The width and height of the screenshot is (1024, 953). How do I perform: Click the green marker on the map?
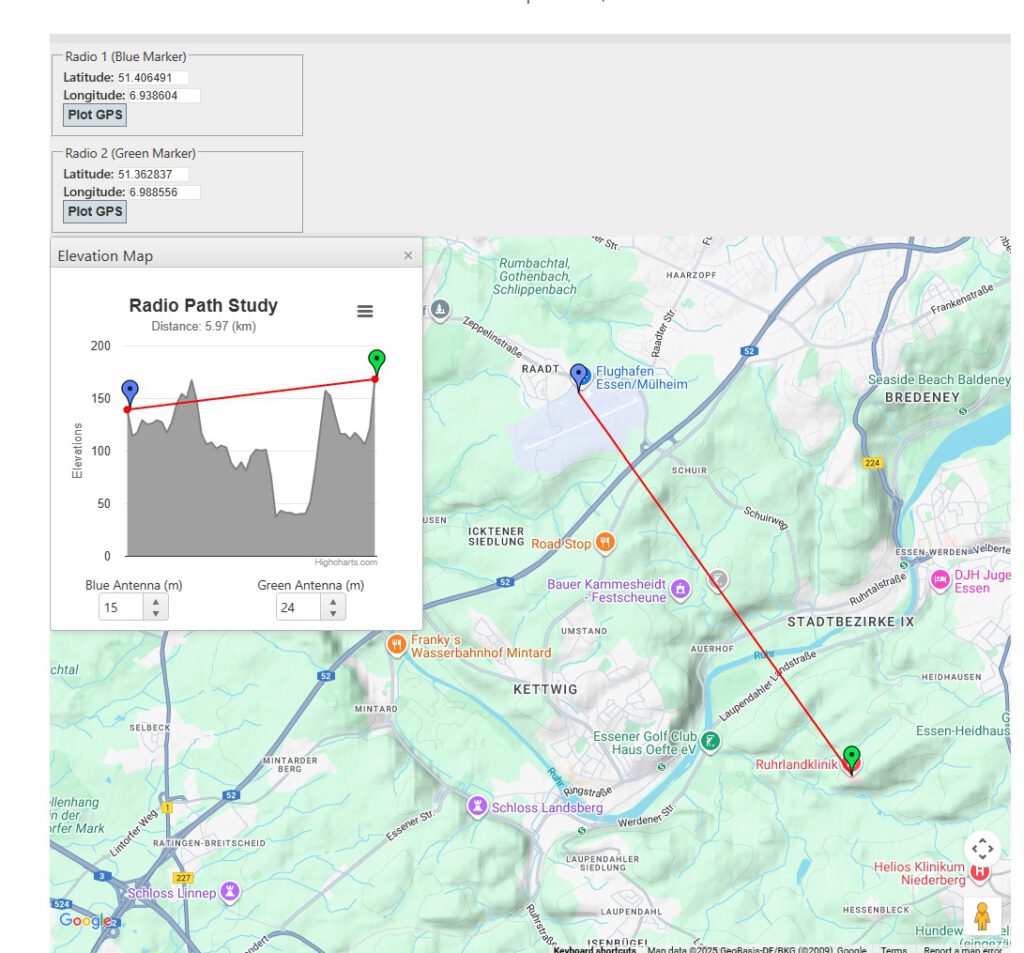851,756
